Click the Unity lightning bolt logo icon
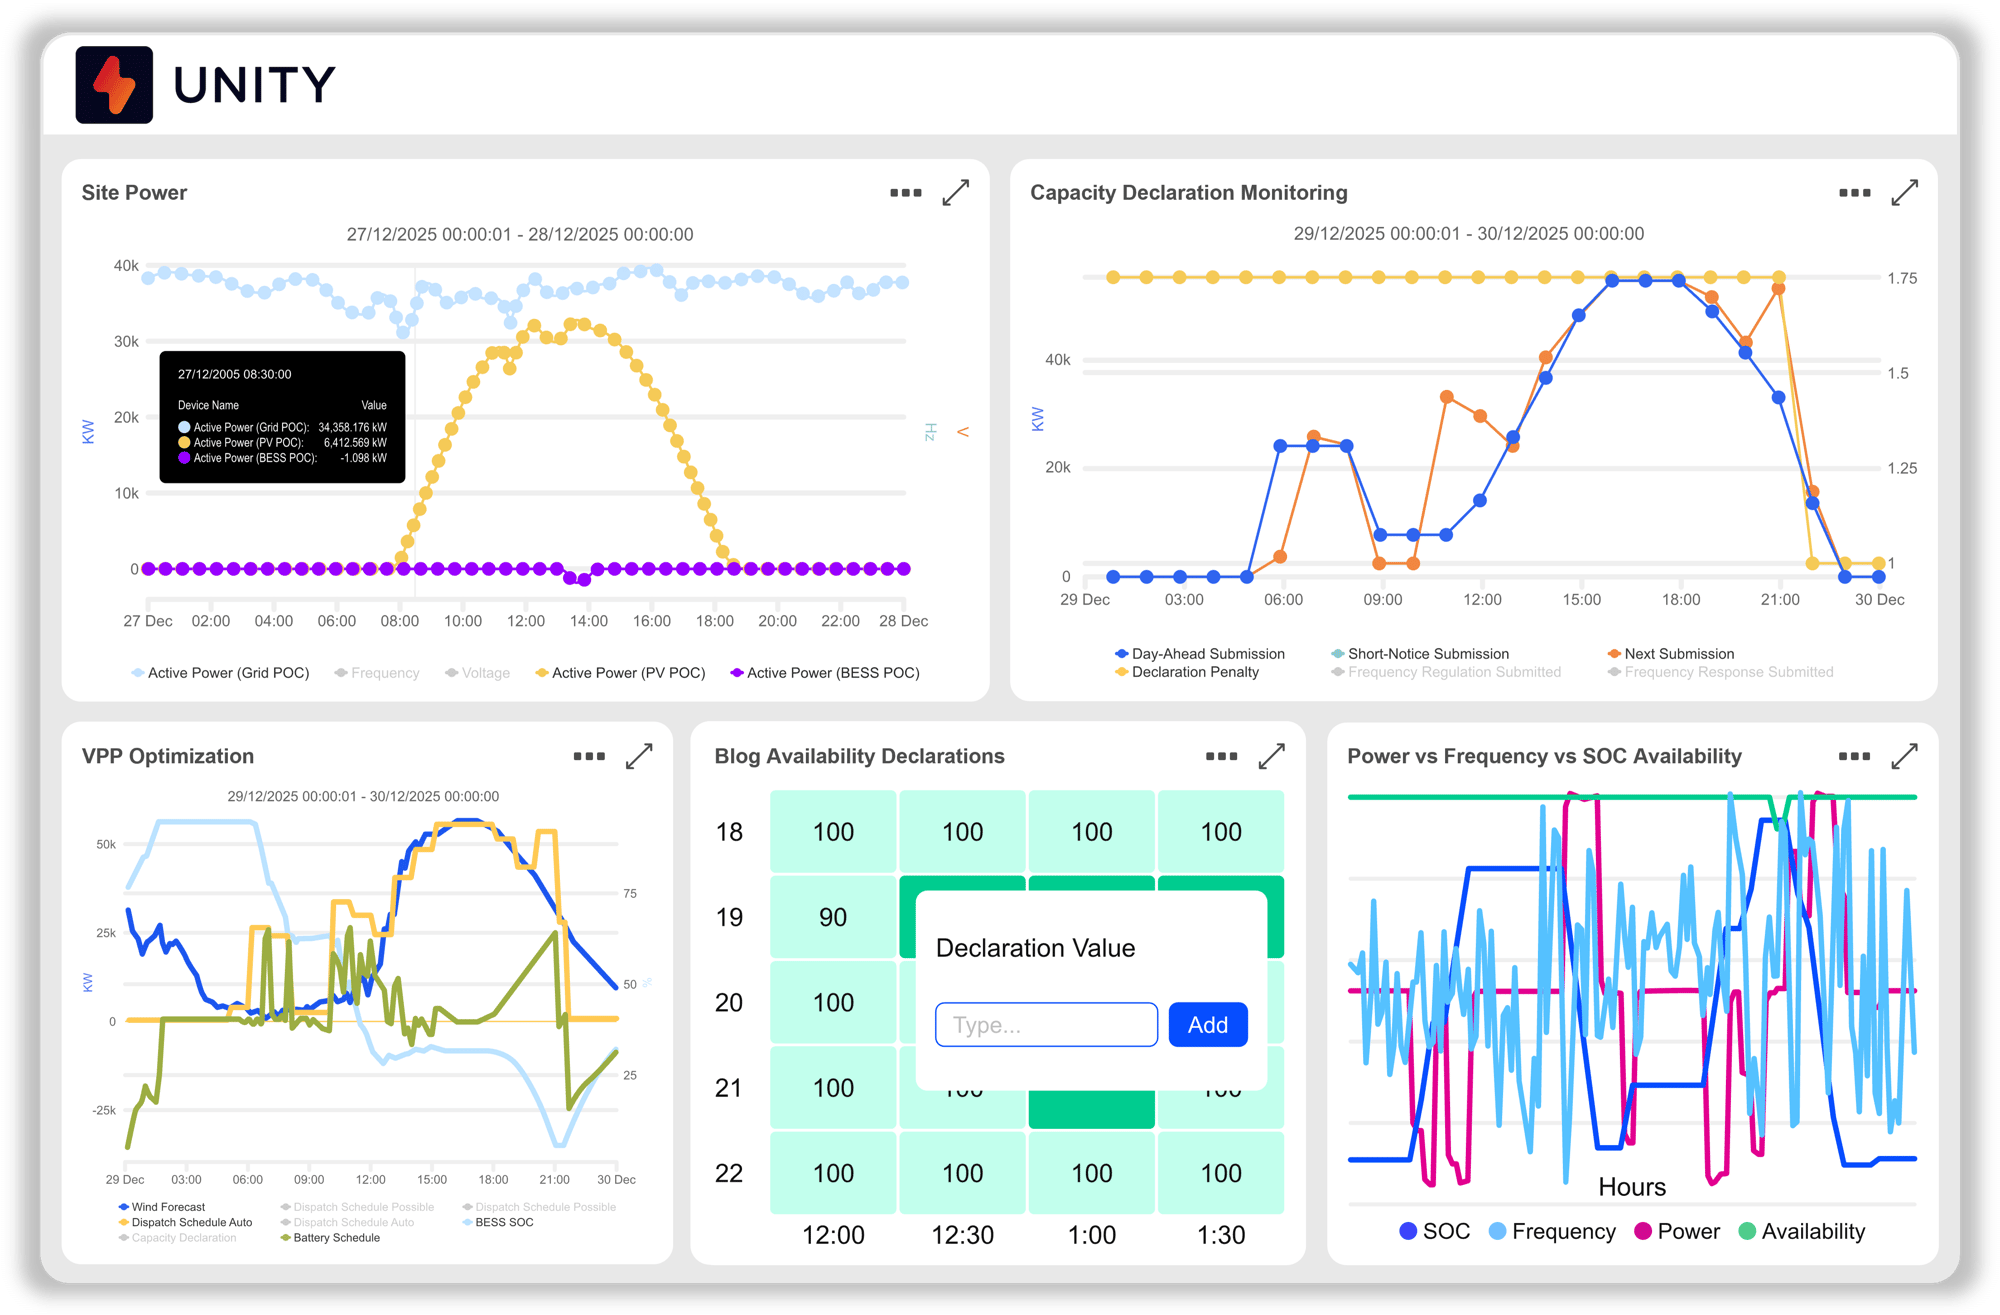The height and width of the screenshot is (1315, 2000). coord(114,85)
